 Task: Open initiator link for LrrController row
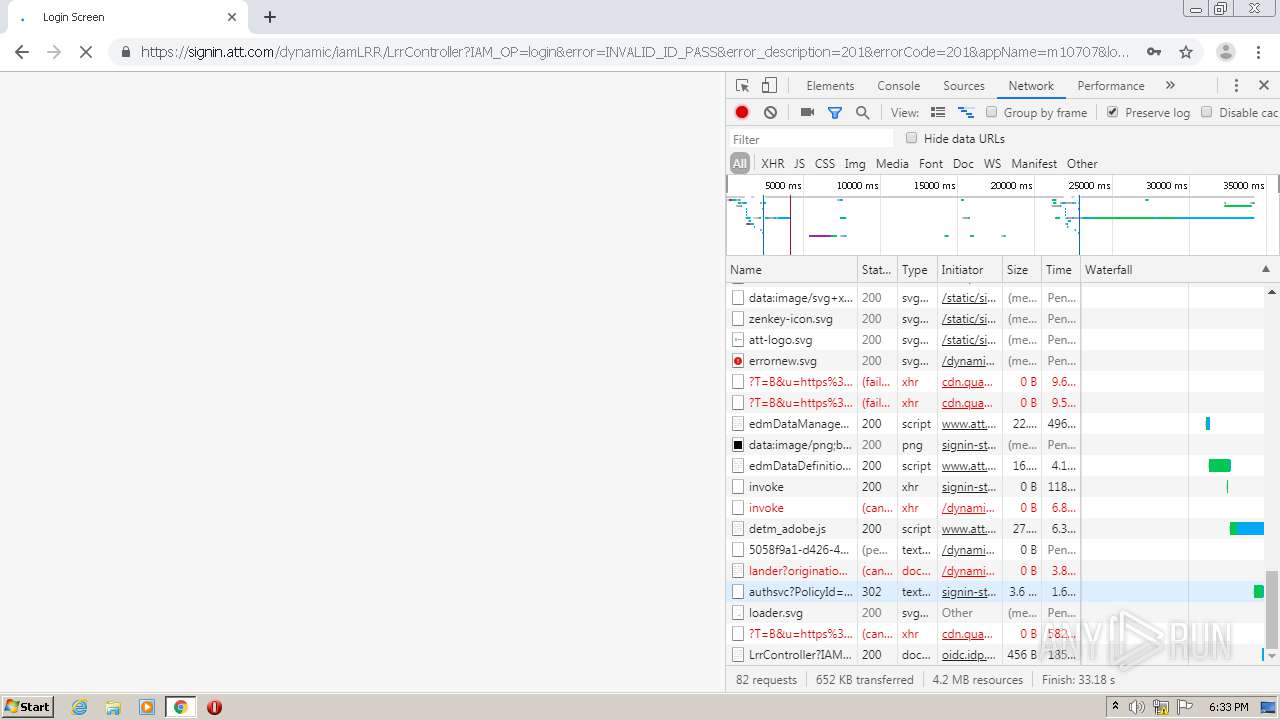pyautogui.click(x=968, y=655)
